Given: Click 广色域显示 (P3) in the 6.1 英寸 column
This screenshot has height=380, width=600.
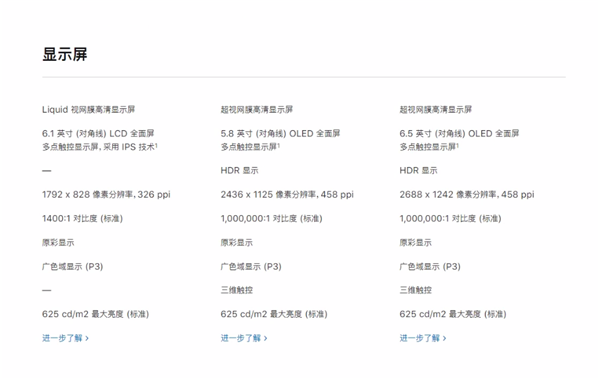Looking at the screenshot, I should 73,266.
